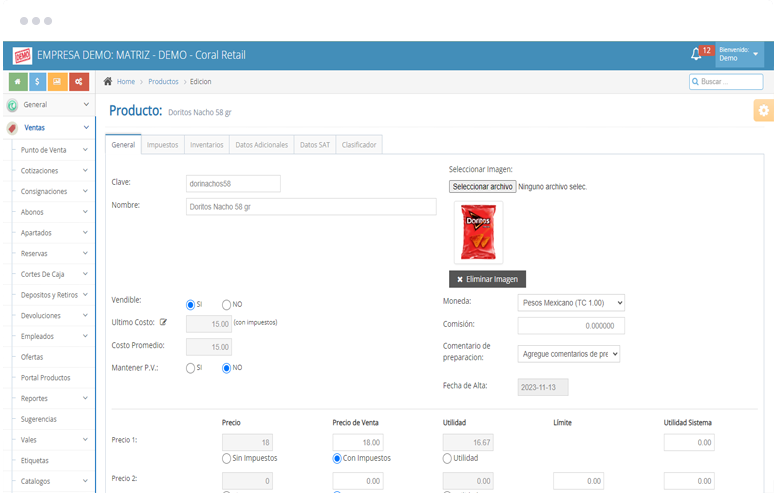Image resolution: width=776 pixels, height=493 pixels.
Task: Click the Seleccionar archivo button
Action: point(483,187)
